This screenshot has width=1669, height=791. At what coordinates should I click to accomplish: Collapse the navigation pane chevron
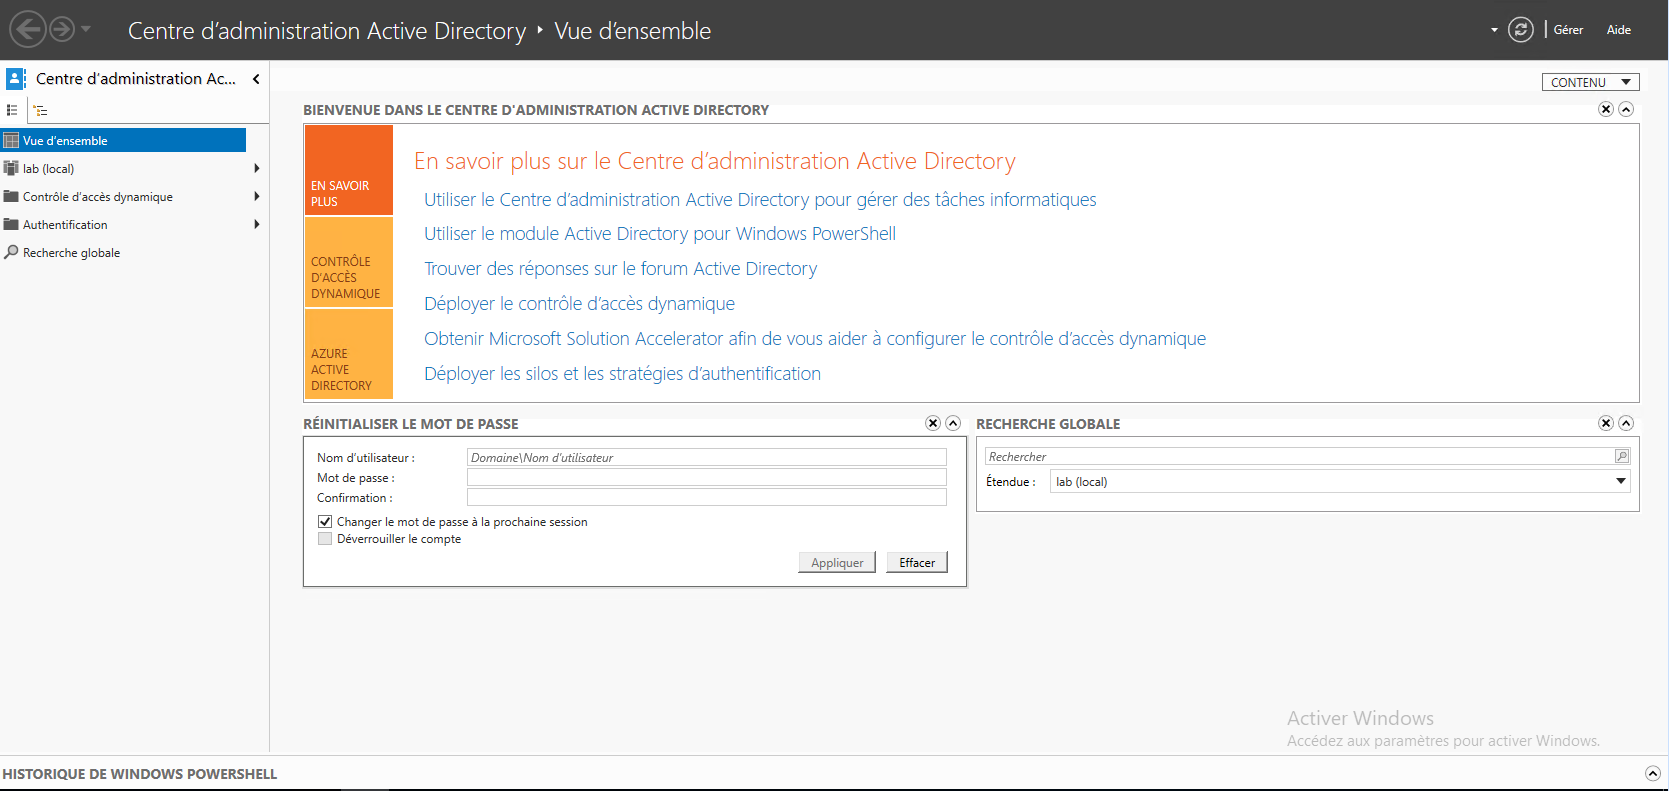256,79
